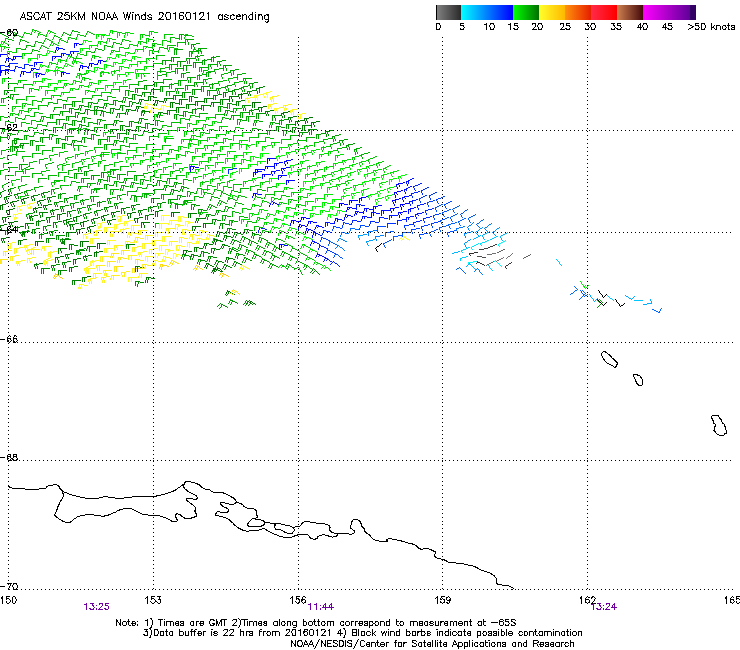Click the note 'Data buffer is 22 hrs' line
This screenshot has height=650, width=740.
point(362,633)
